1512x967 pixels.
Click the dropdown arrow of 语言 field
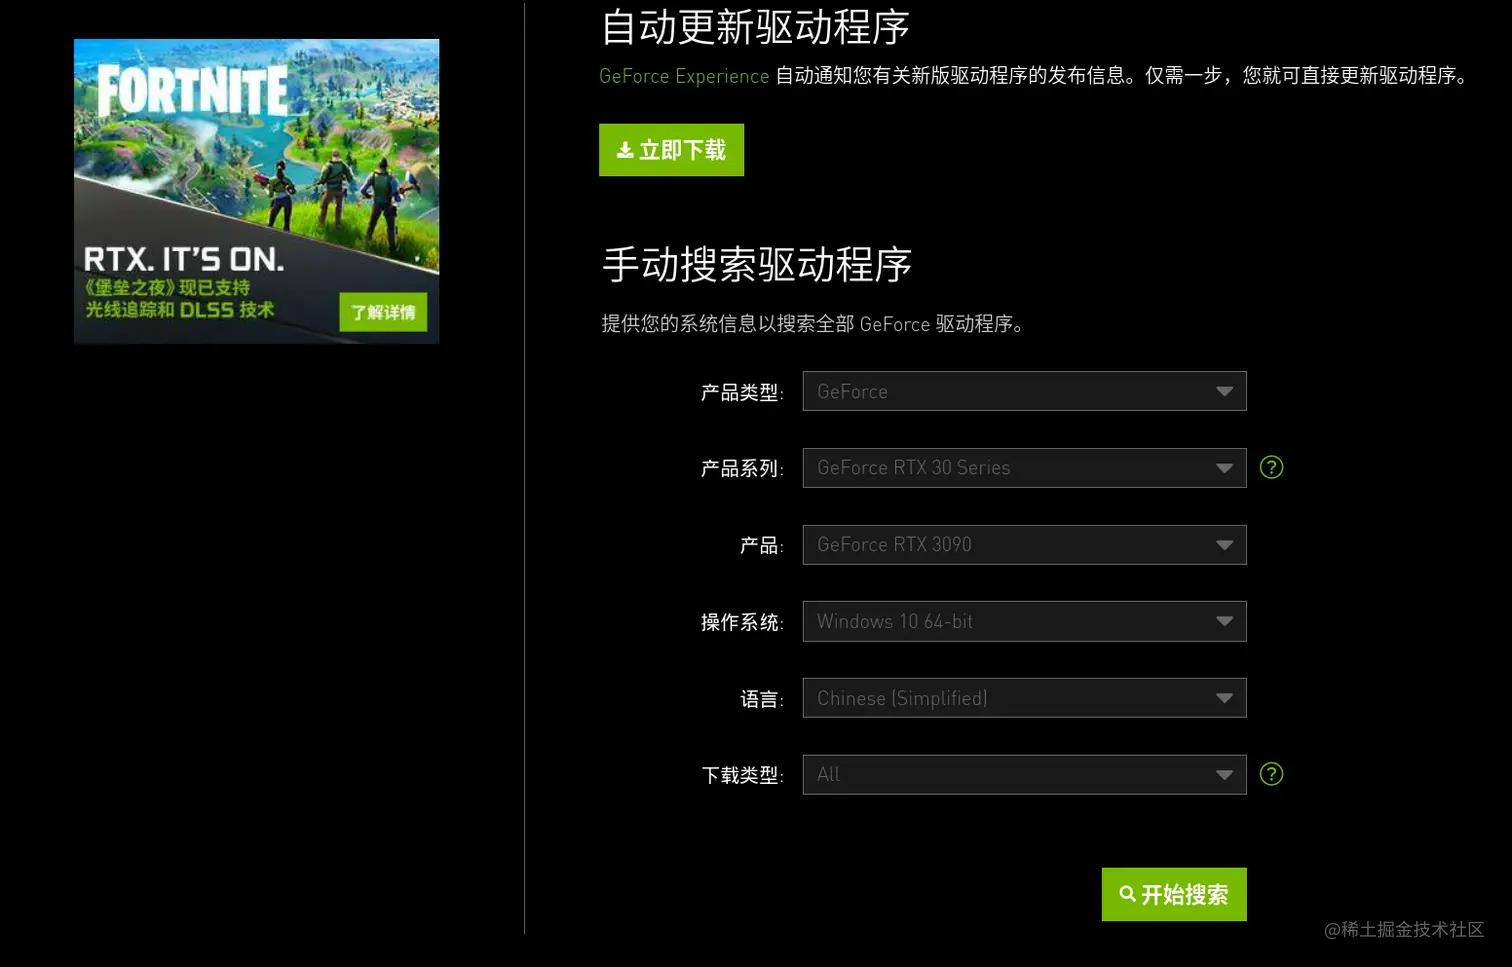click(x=1224, y=697)
